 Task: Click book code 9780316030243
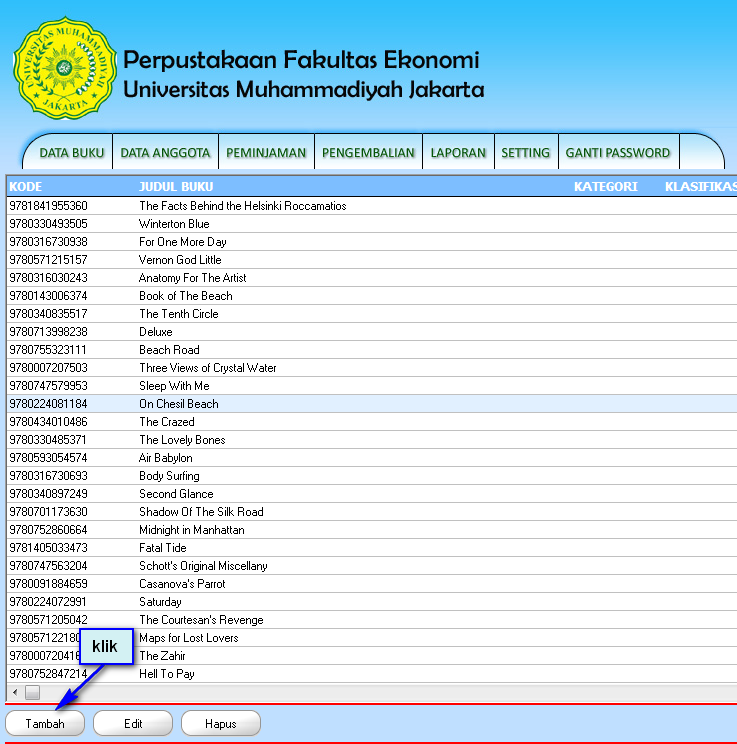[x=48, y=278]
